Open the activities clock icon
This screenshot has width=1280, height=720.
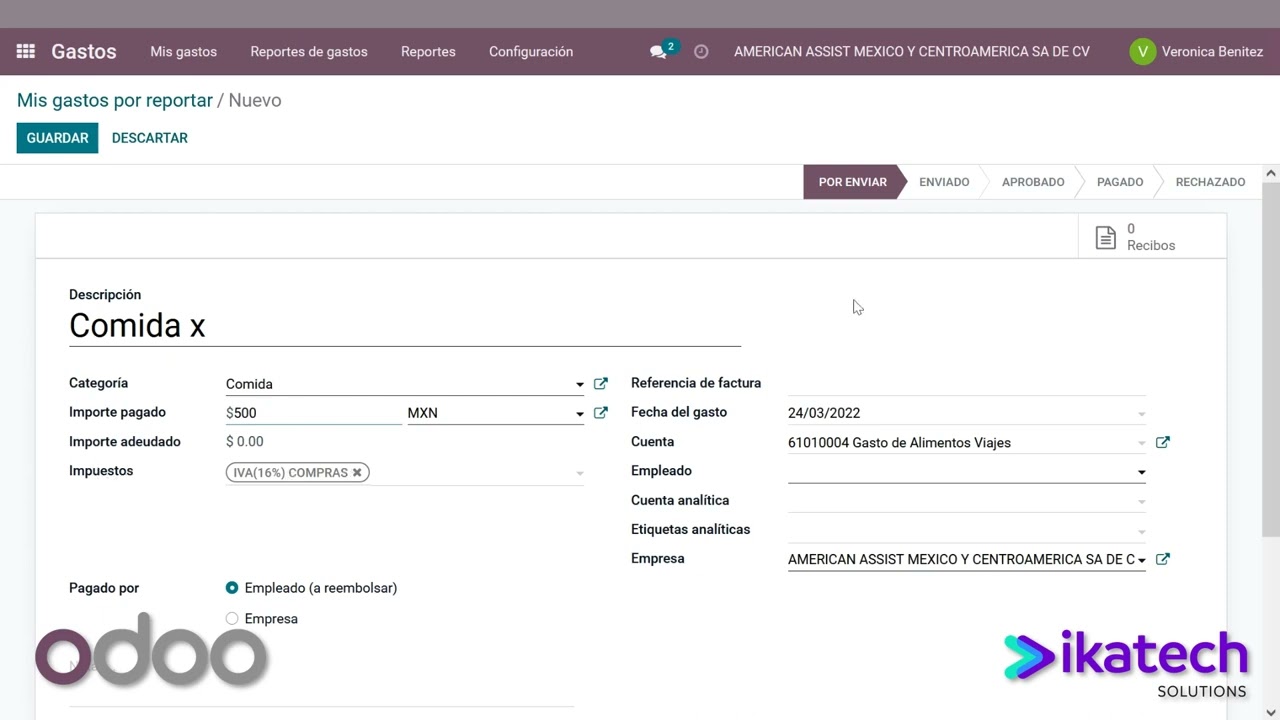[x=701, y=52]
